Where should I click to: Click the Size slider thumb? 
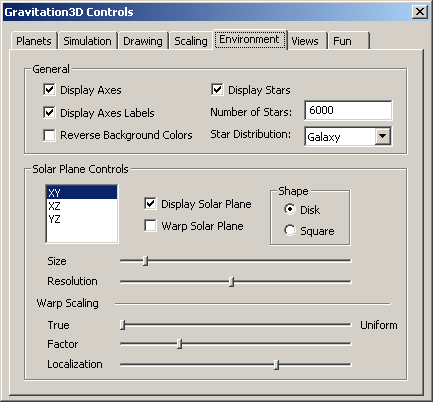pyautogui.click(x=145, y=261)
